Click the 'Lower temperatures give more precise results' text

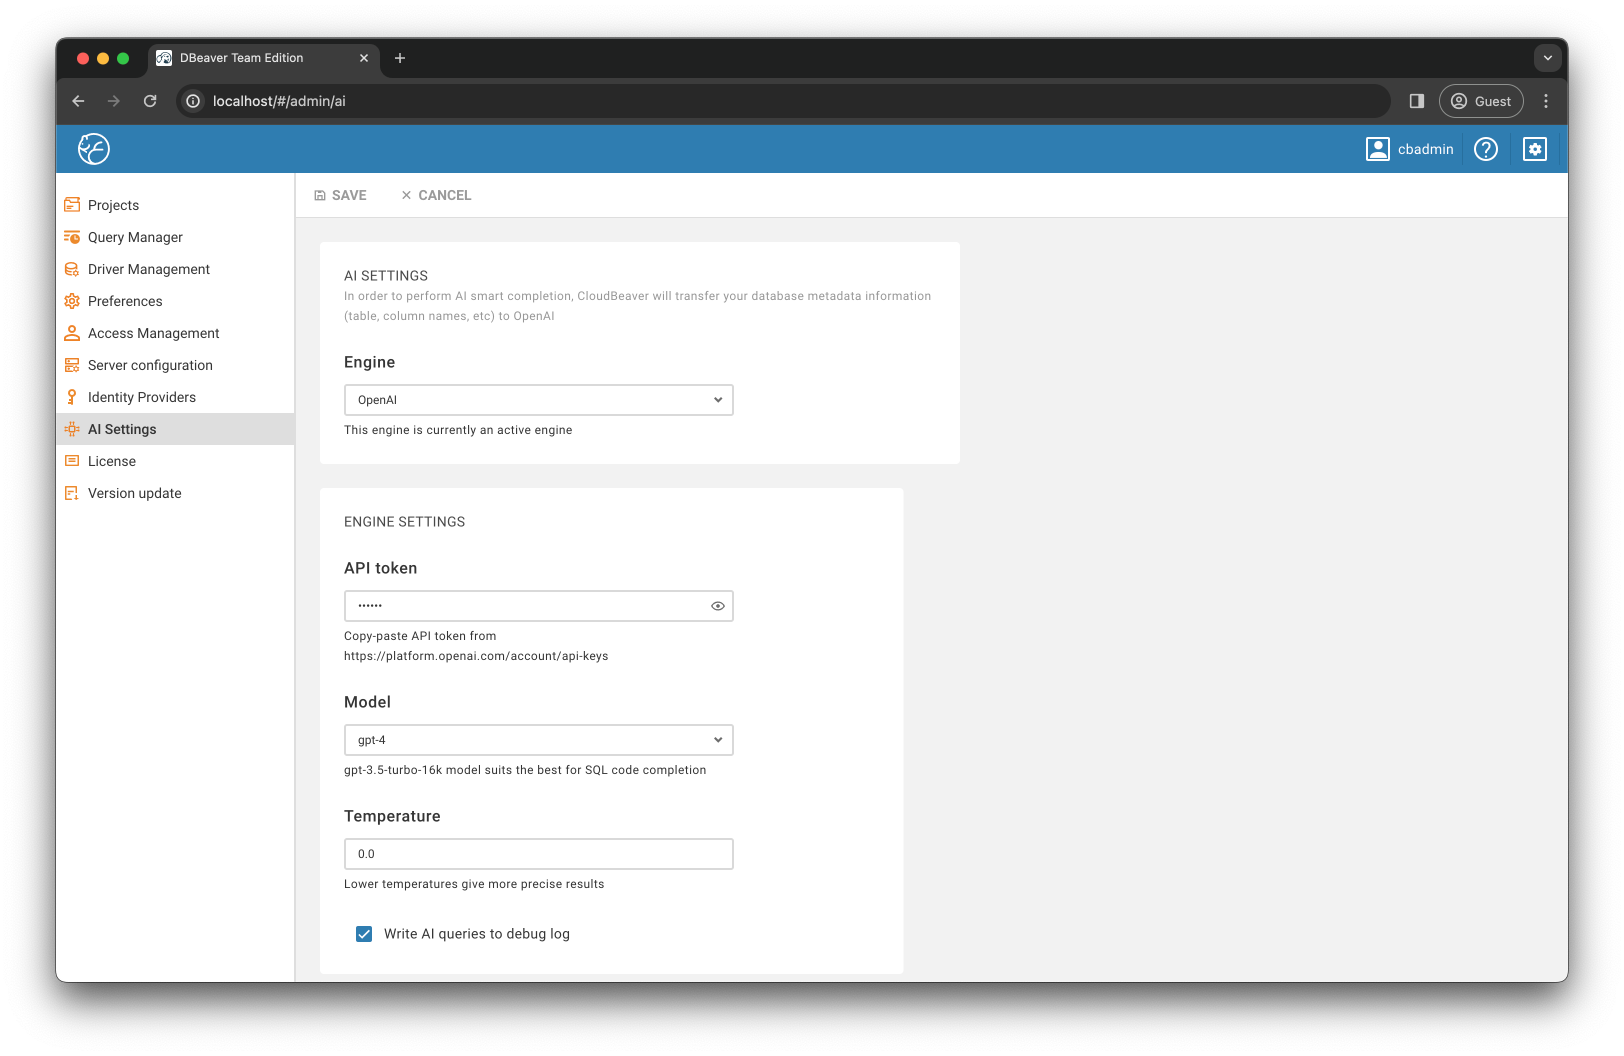tap(474, 884)
